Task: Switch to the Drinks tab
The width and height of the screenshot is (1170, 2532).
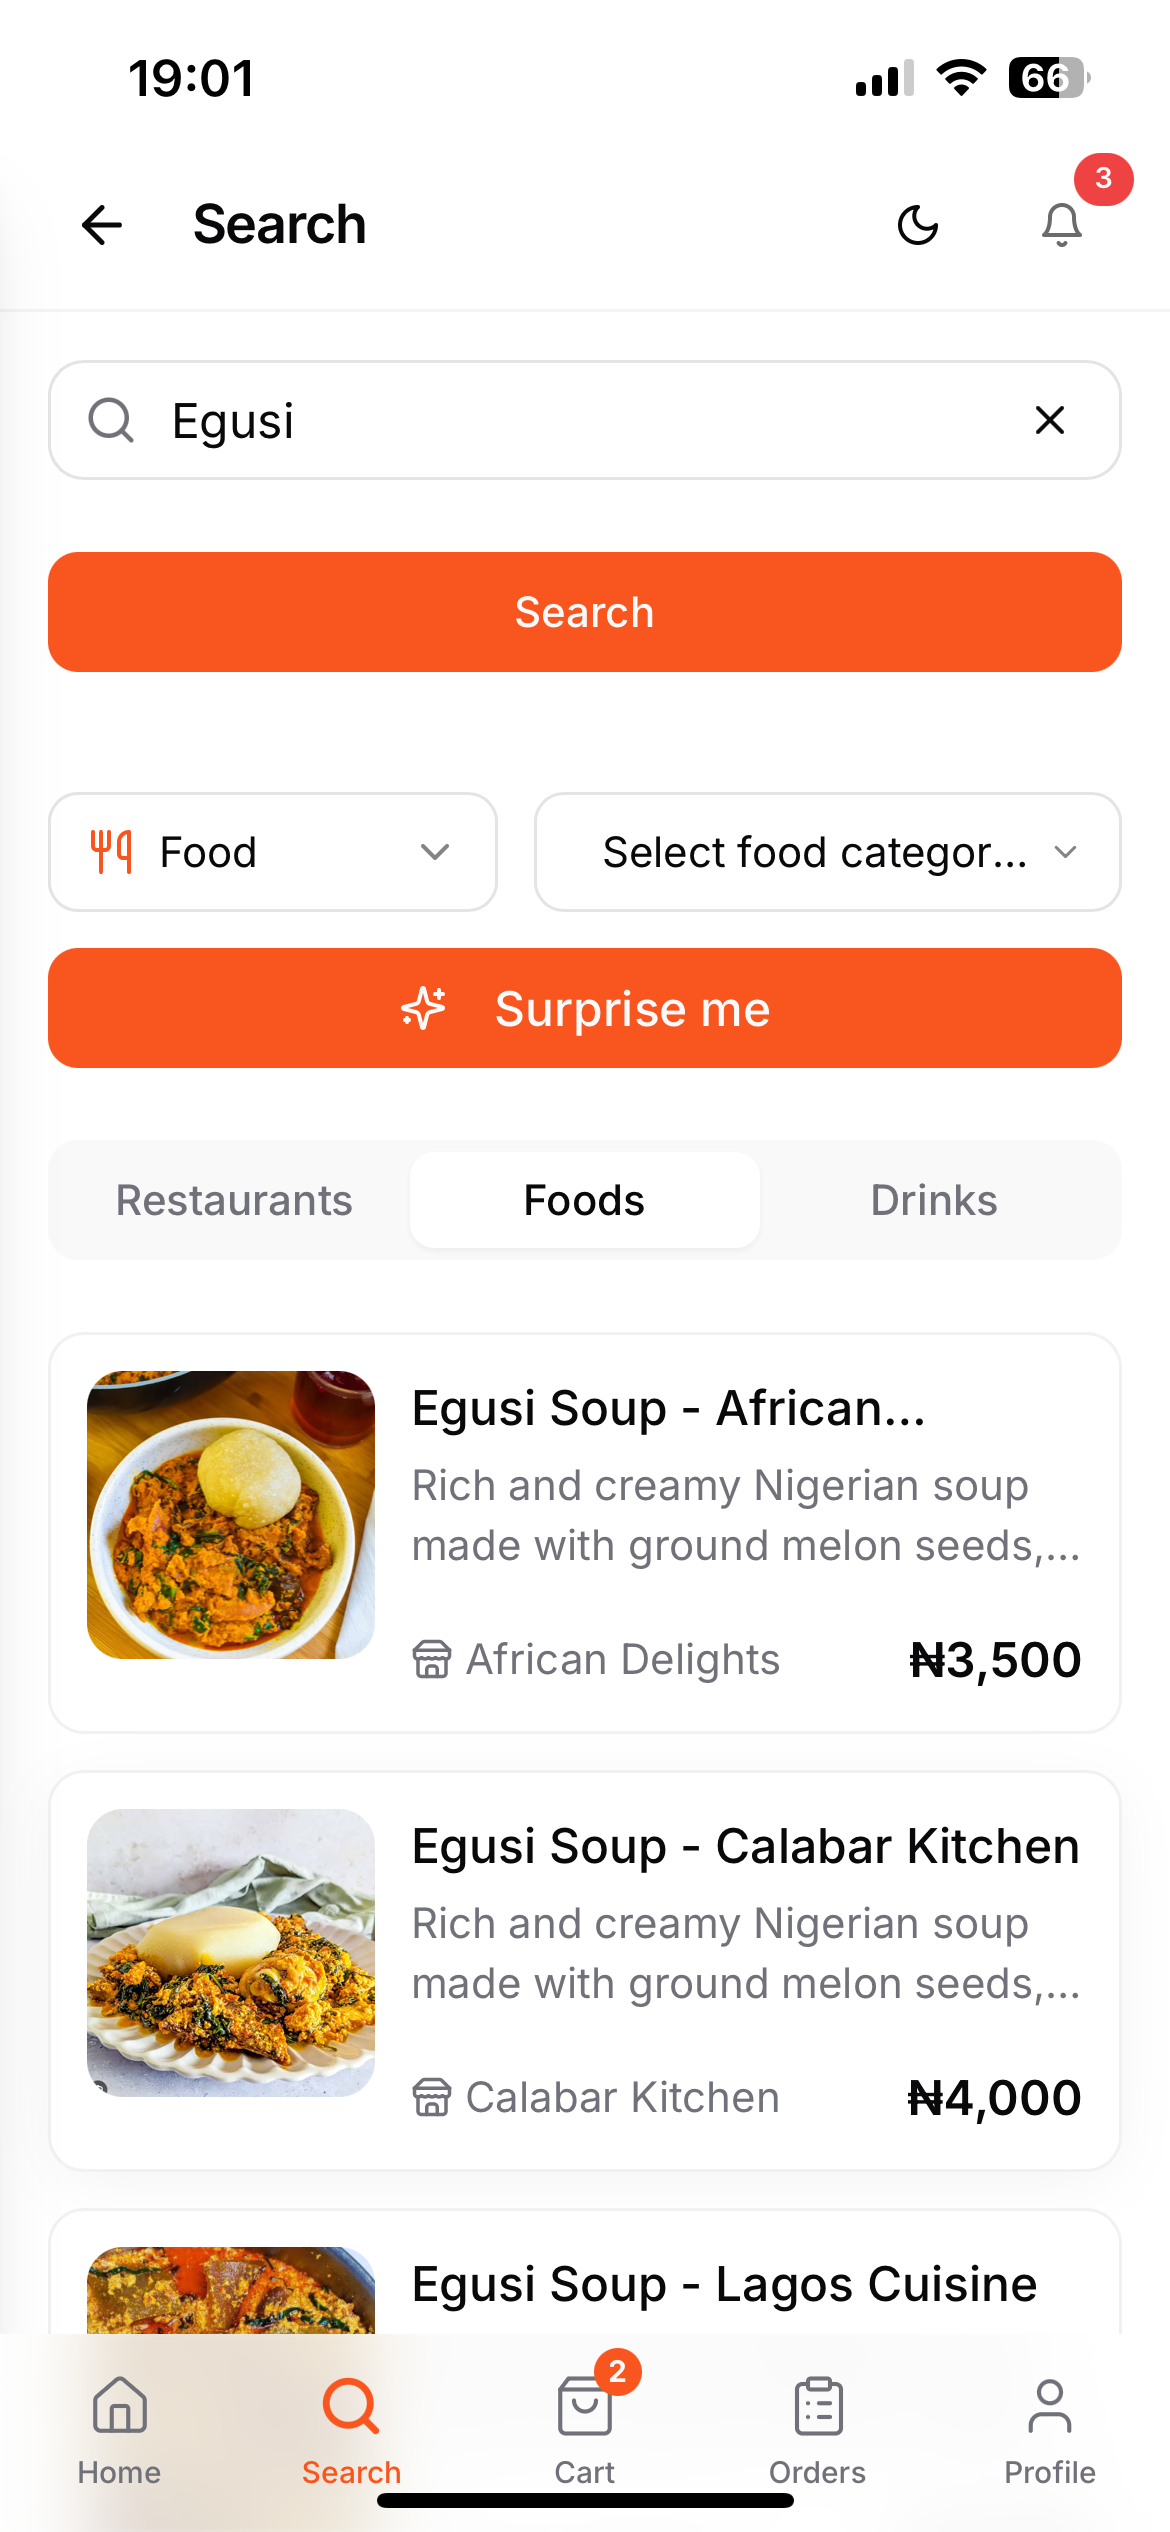Action: click(934, 1200)
